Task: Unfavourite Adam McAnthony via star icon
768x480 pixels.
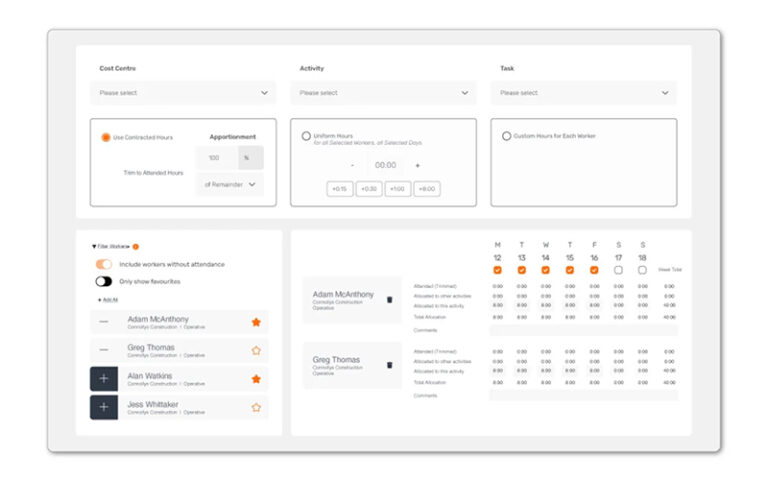Action: click(x=256, y=322)
